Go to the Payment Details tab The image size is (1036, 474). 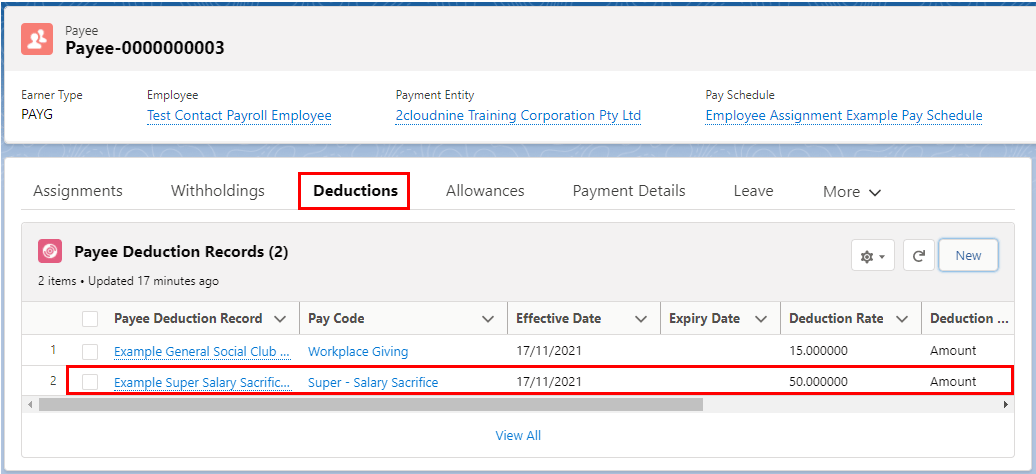pyautogui.click(x=629, y=191)
